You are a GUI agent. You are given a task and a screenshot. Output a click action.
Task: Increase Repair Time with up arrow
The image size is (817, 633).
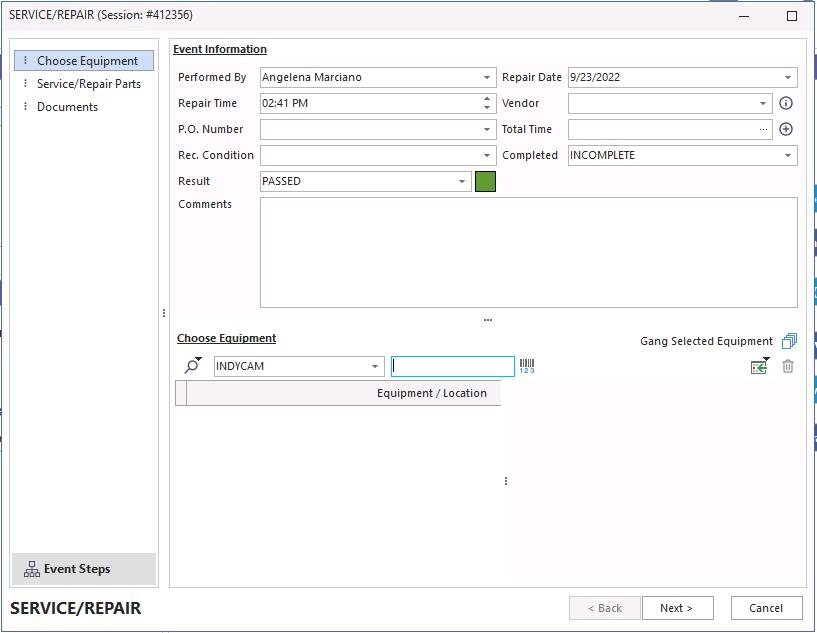(487, 98)
